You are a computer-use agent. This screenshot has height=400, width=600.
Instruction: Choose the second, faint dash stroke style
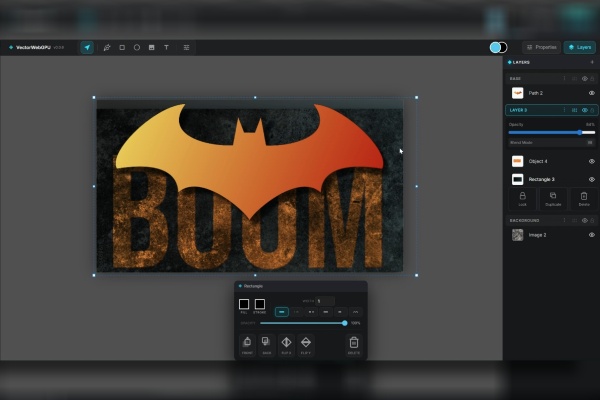[x=297, y=312]
